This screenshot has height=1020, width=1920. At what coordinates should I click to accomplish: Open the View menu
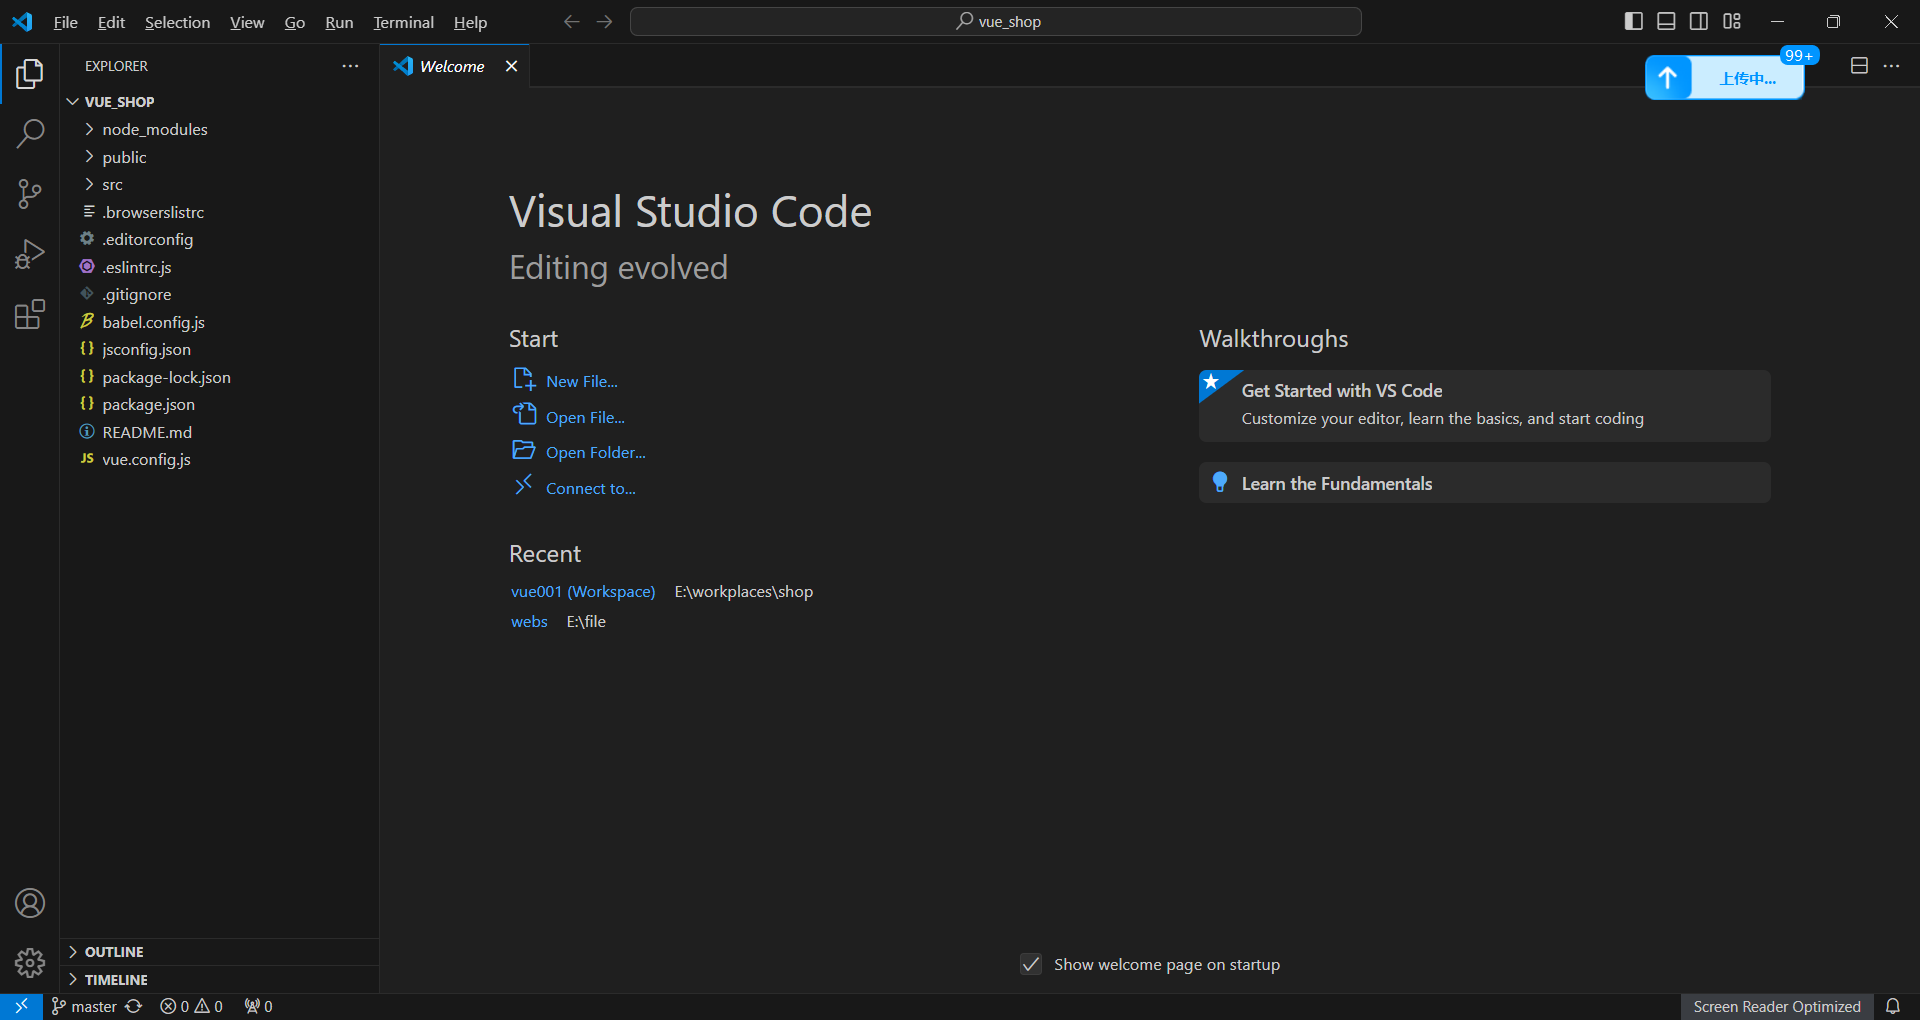click(x=247, y=22)
